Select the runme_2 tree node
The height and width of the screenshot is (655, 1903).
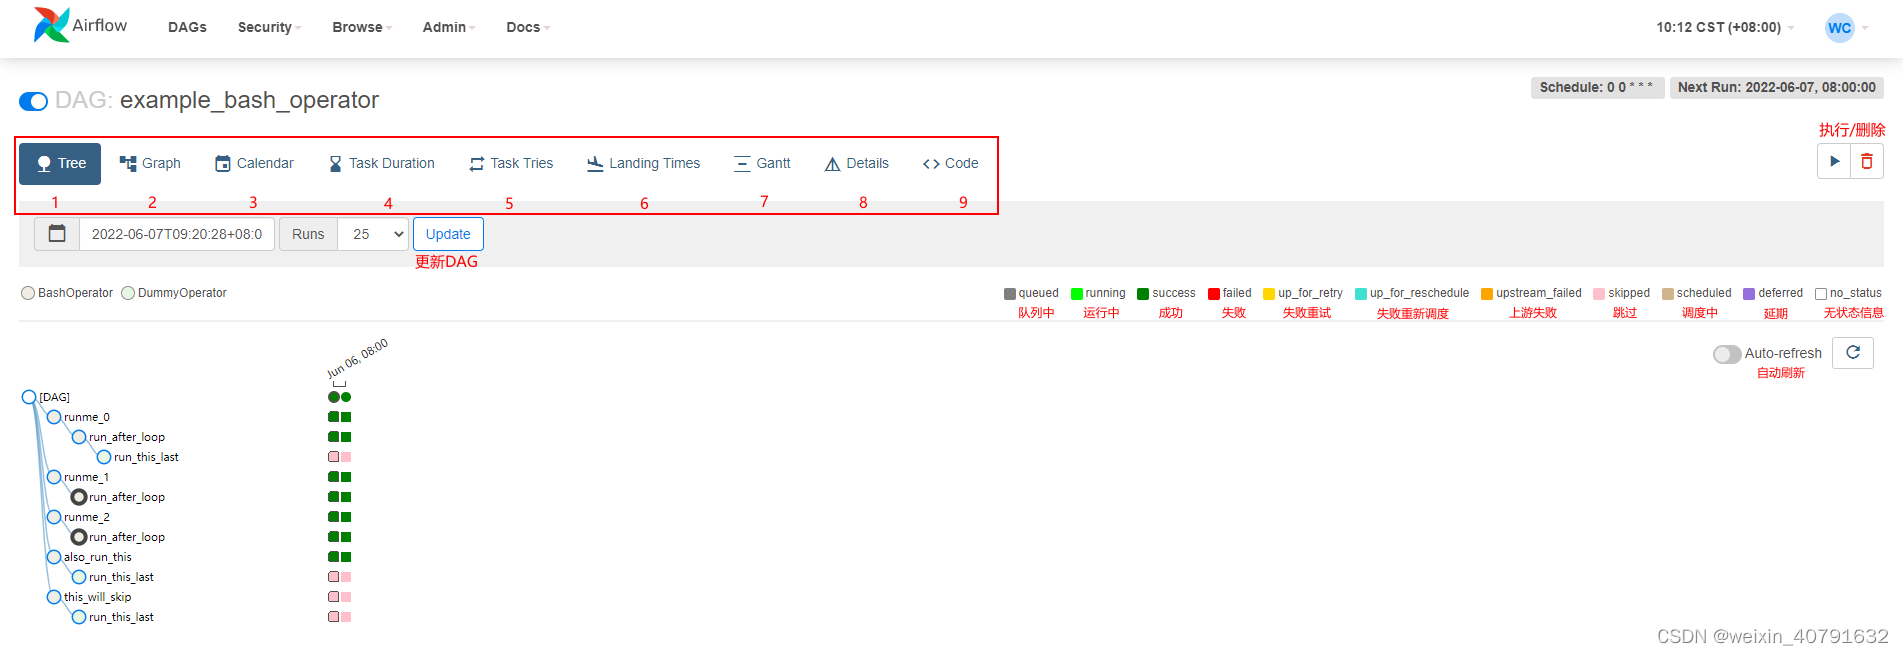click(x=54, y=517)
